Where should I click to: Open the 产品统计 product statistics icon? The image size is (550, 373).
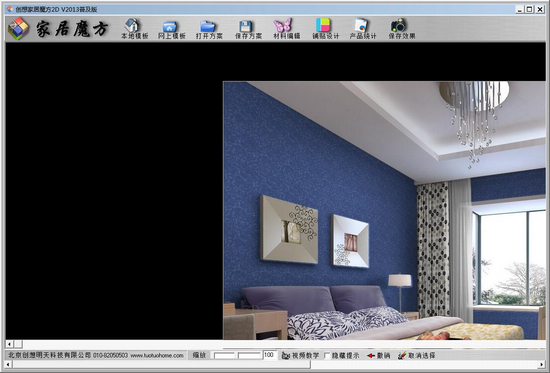[x=363, y=28]
